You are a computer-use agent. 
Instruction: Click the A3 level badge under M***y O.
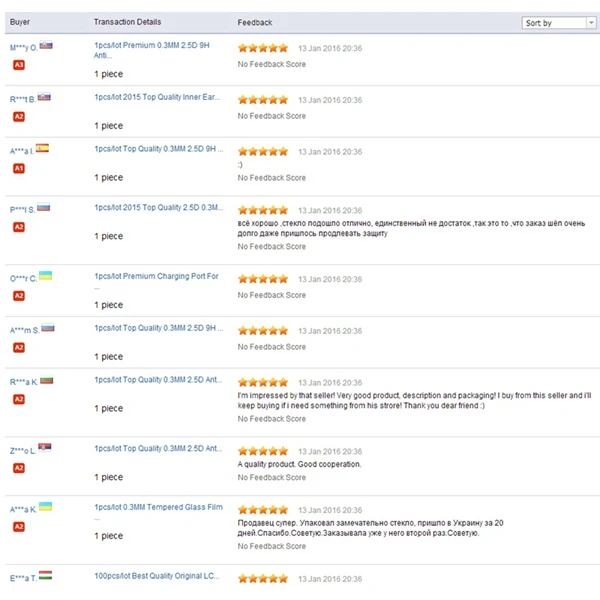pos(18,64)
